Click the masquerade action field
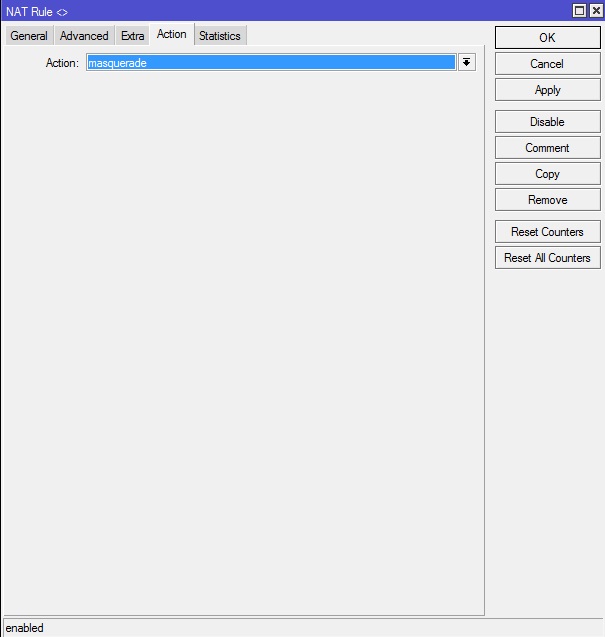 (x=271, y=63)
